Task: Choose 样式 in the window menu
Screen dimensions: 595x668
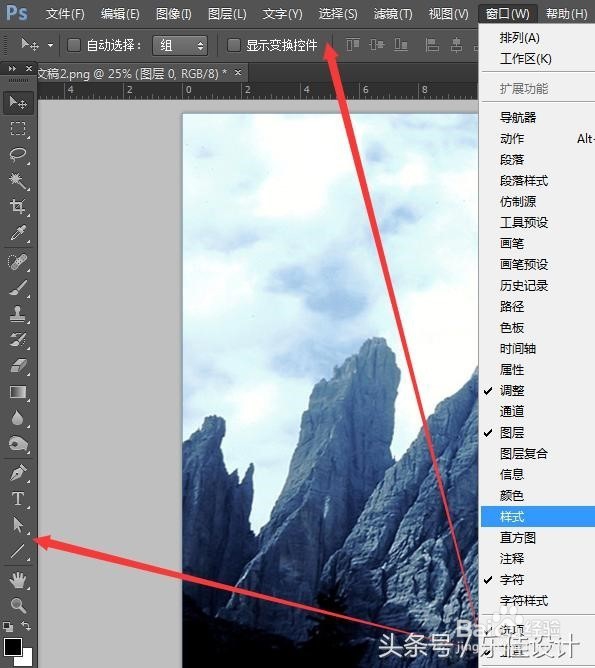Action: [x=538, y=516]
